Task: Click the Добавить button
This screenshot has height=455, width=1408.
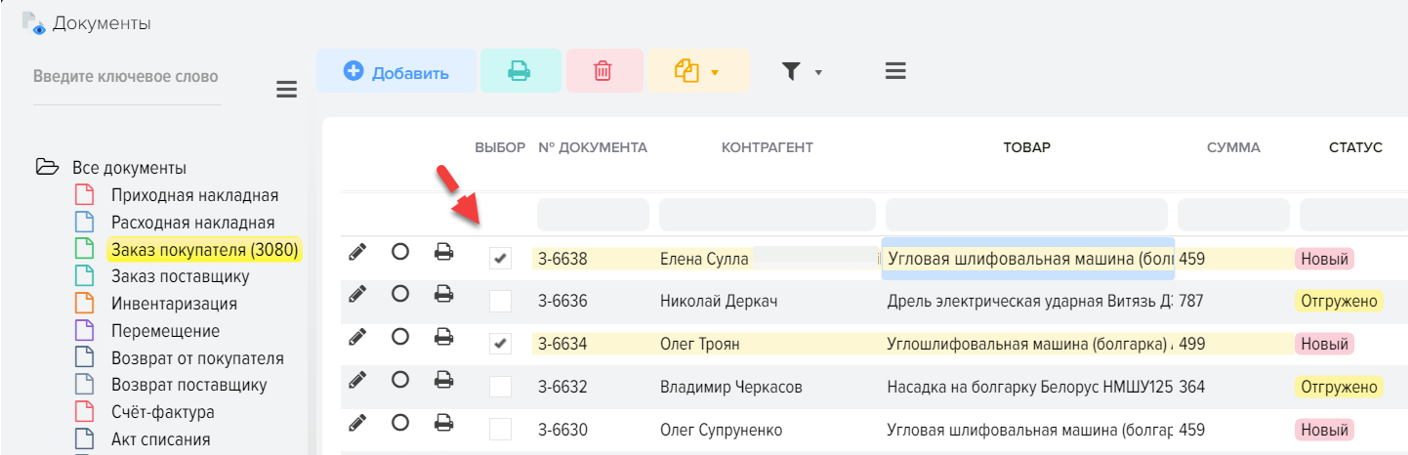Action: [x=396, y=72]
